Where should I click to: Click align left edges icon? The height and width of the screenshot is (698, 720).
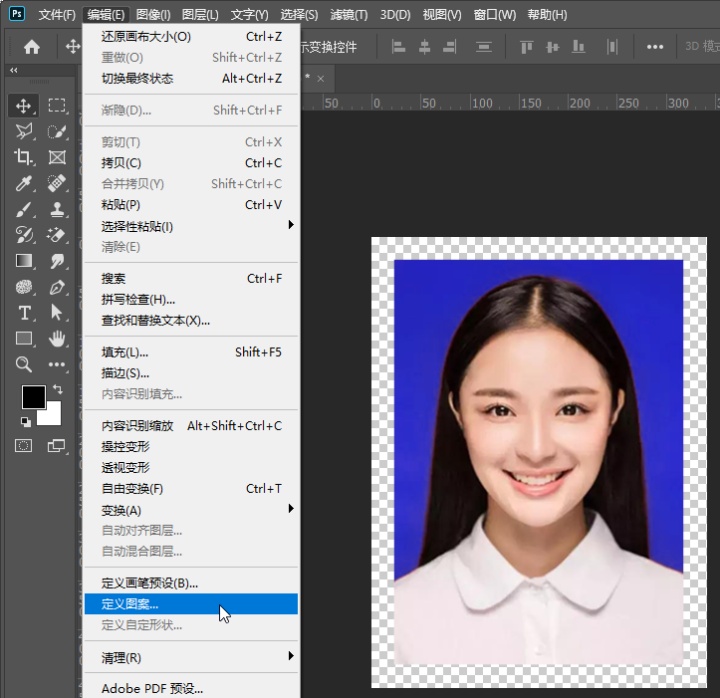tap(398, 46)
